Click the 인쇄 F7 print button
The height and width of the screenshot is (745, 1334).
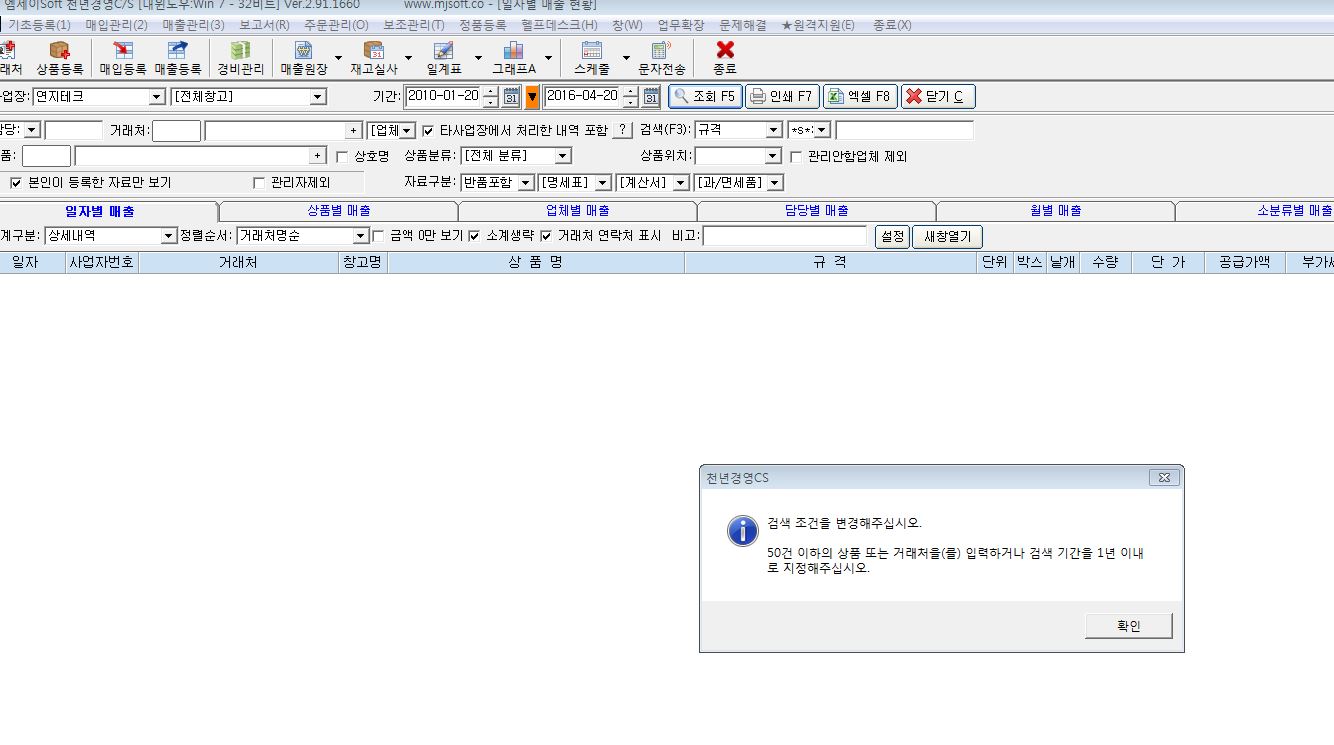tap(782, 97)
